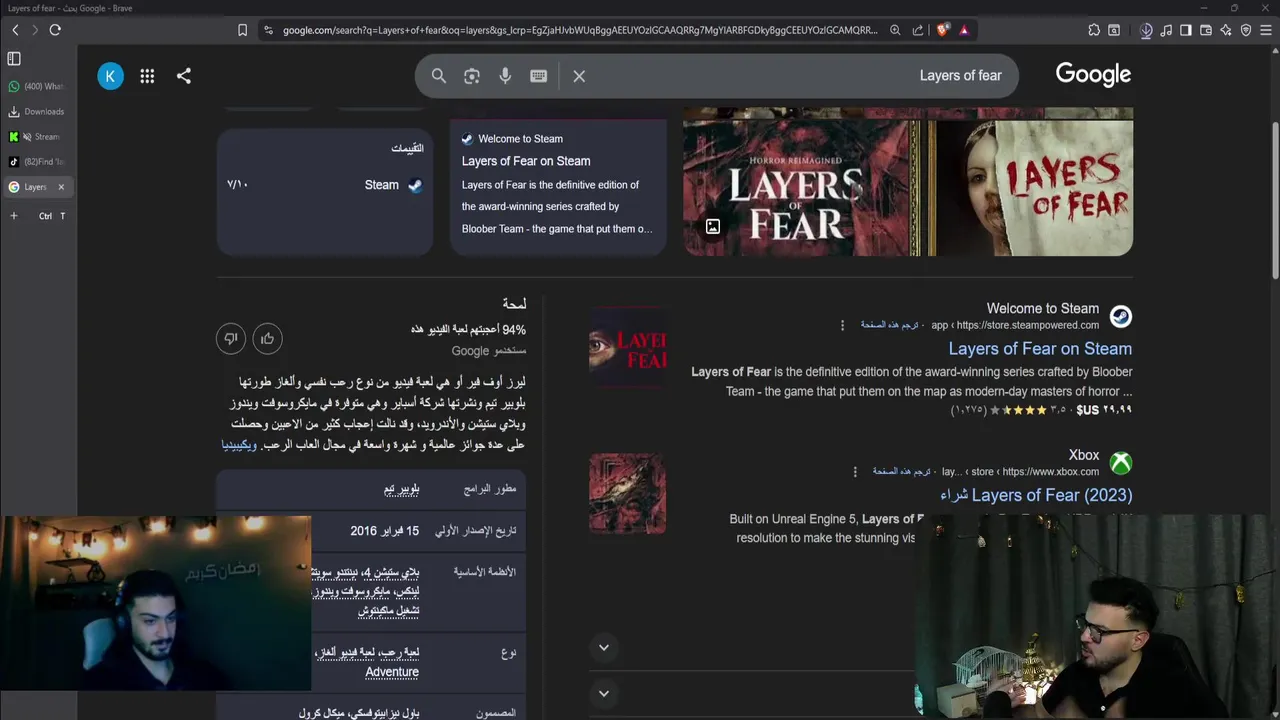Open the Brave playlist music note icon
Viewport: 1280px width, 720px height.
[x=1166, y=30]
